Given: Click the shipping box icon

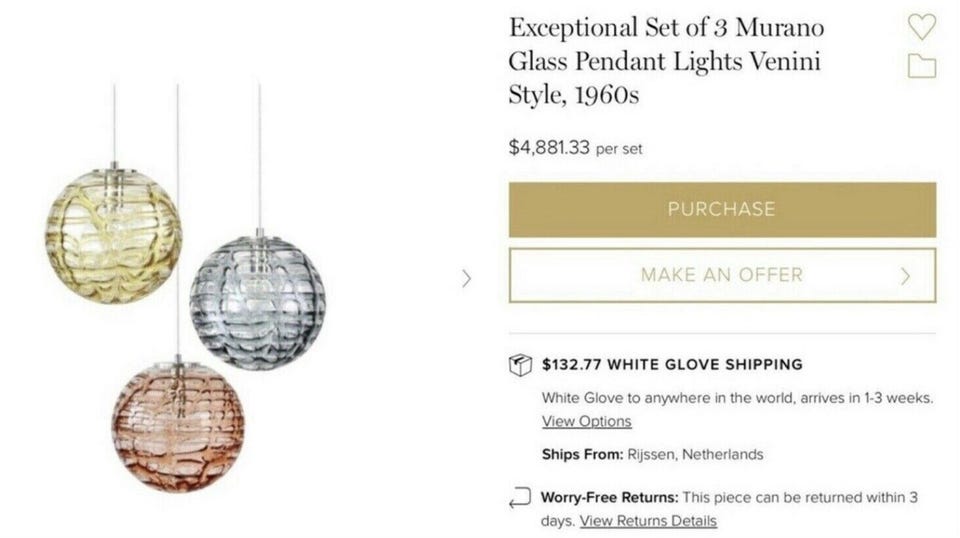Looking at the screenshot, I should point(520,365).
